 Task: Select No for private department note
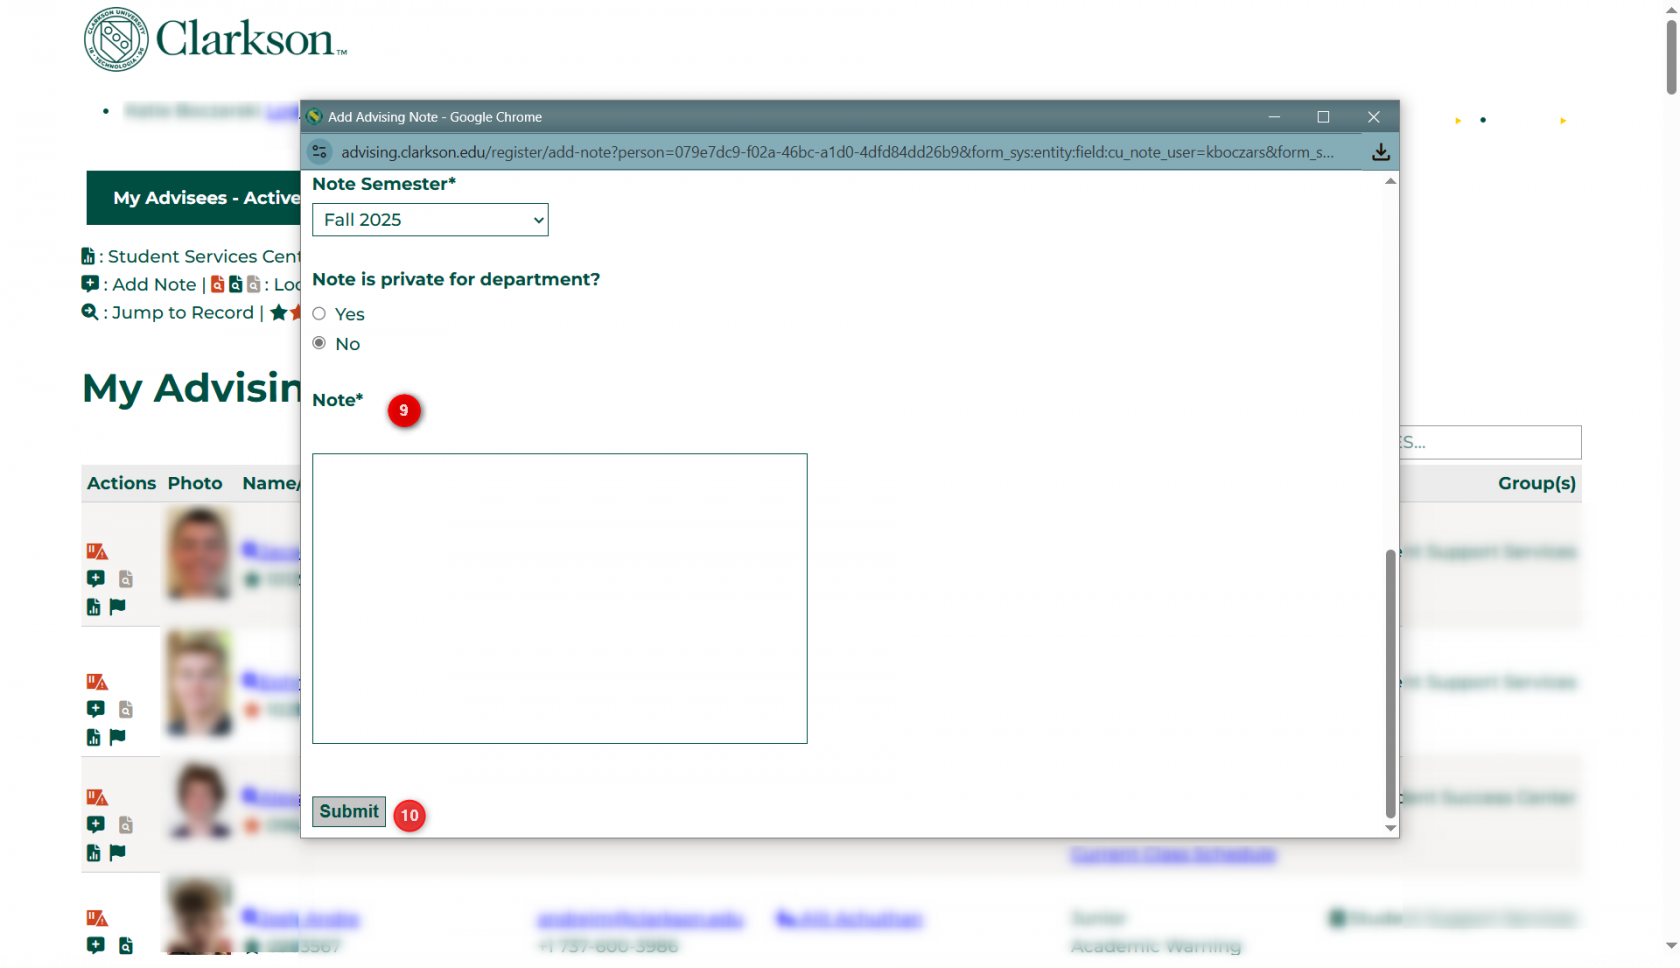(x=319, y=343)
